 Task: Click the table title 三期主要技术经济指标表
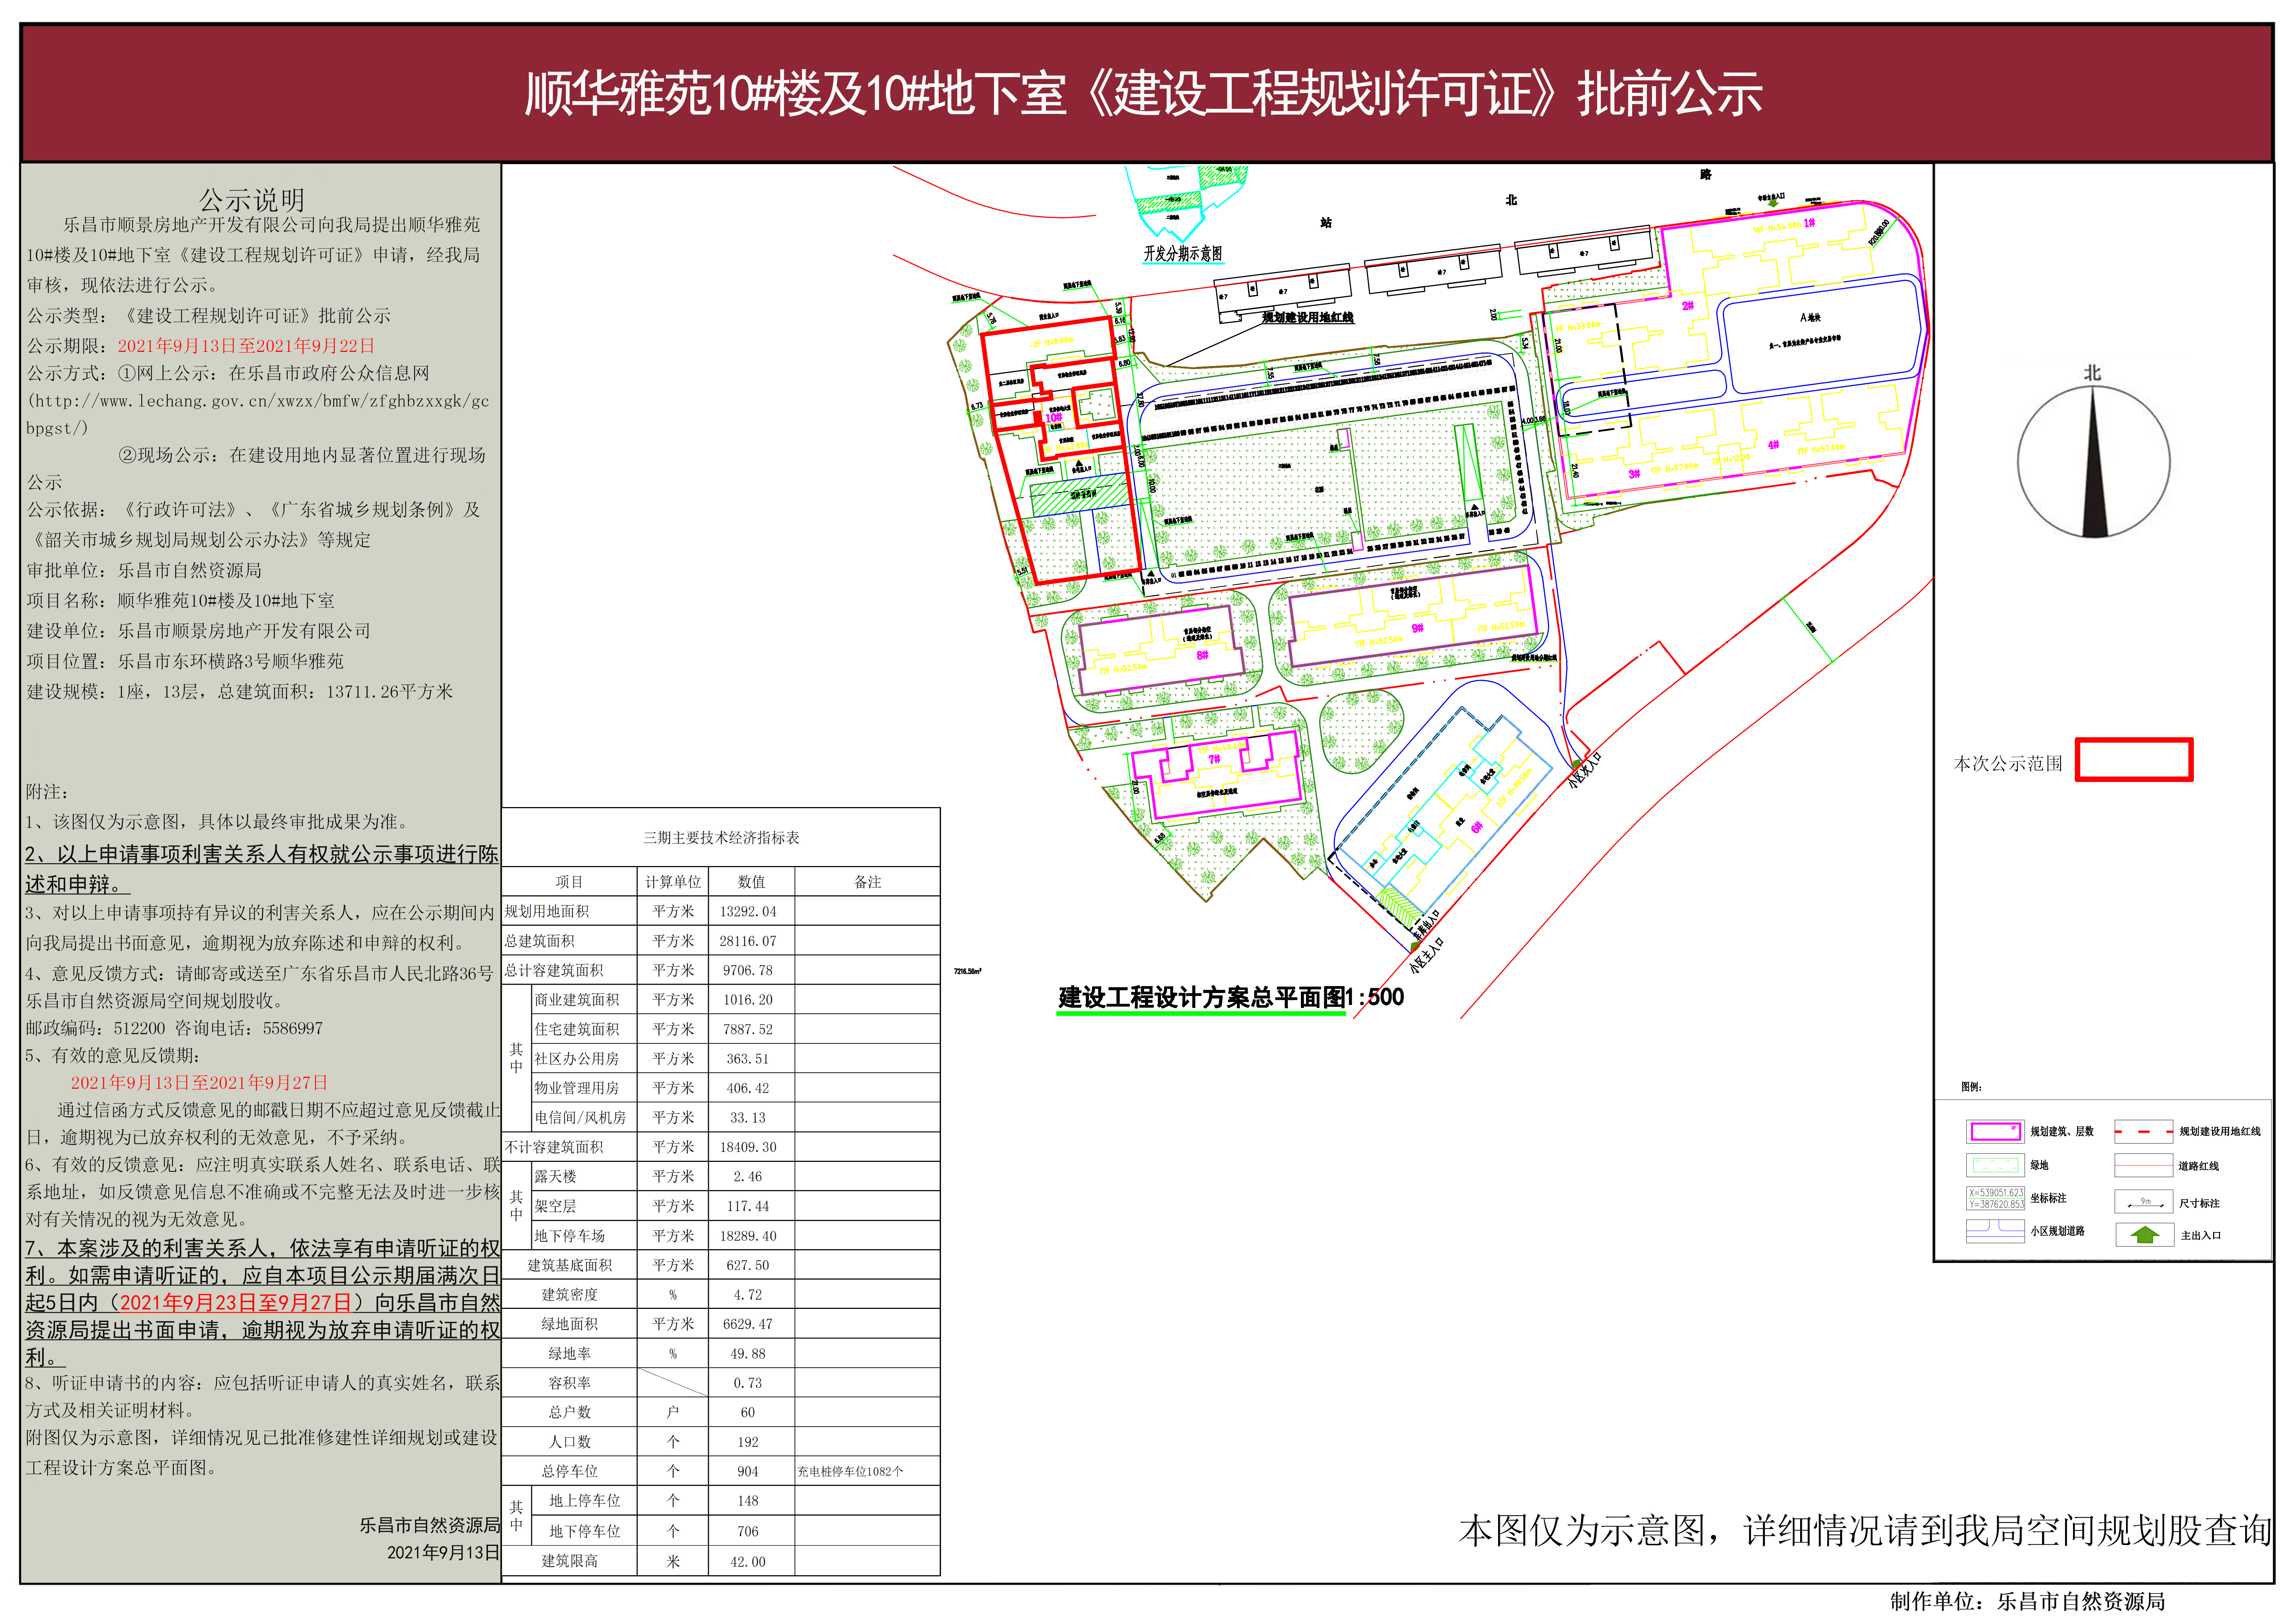(x=721, y=838)
